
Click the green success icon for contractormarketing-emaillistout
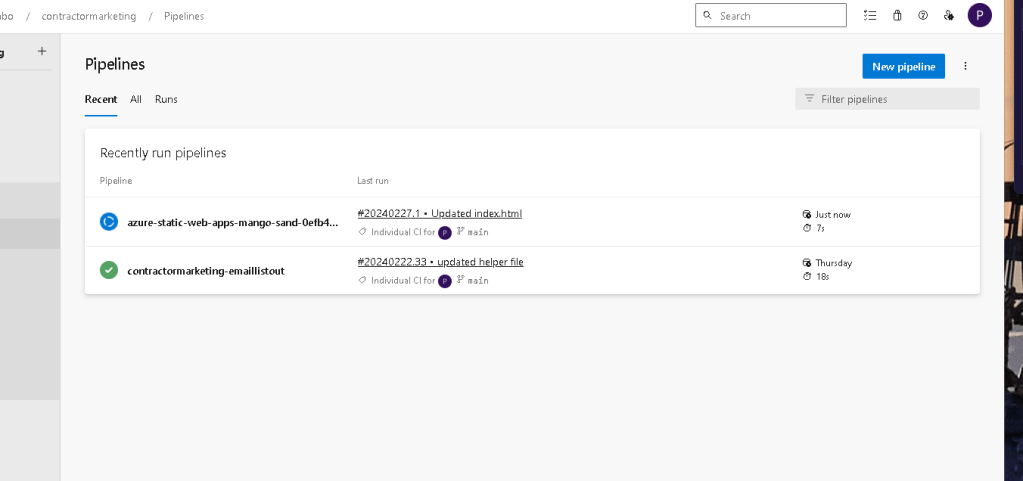[109, 270]
